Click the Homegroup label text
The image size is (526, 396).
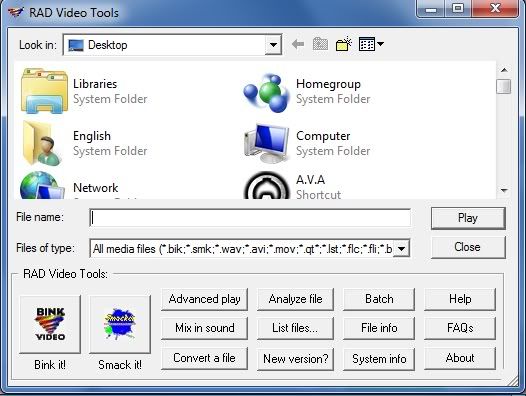[328, 84]
